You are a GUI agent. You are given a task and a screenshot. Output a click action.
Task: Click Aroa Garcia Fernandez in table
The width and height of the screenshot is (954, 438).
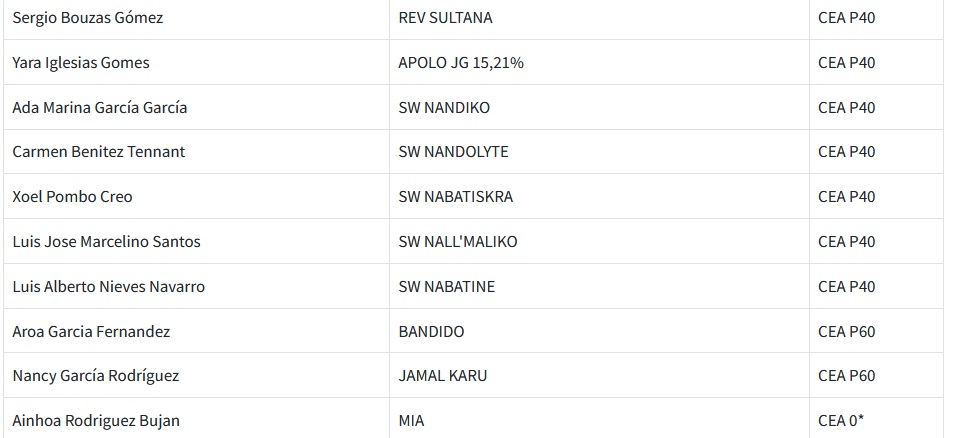[91, 332]
